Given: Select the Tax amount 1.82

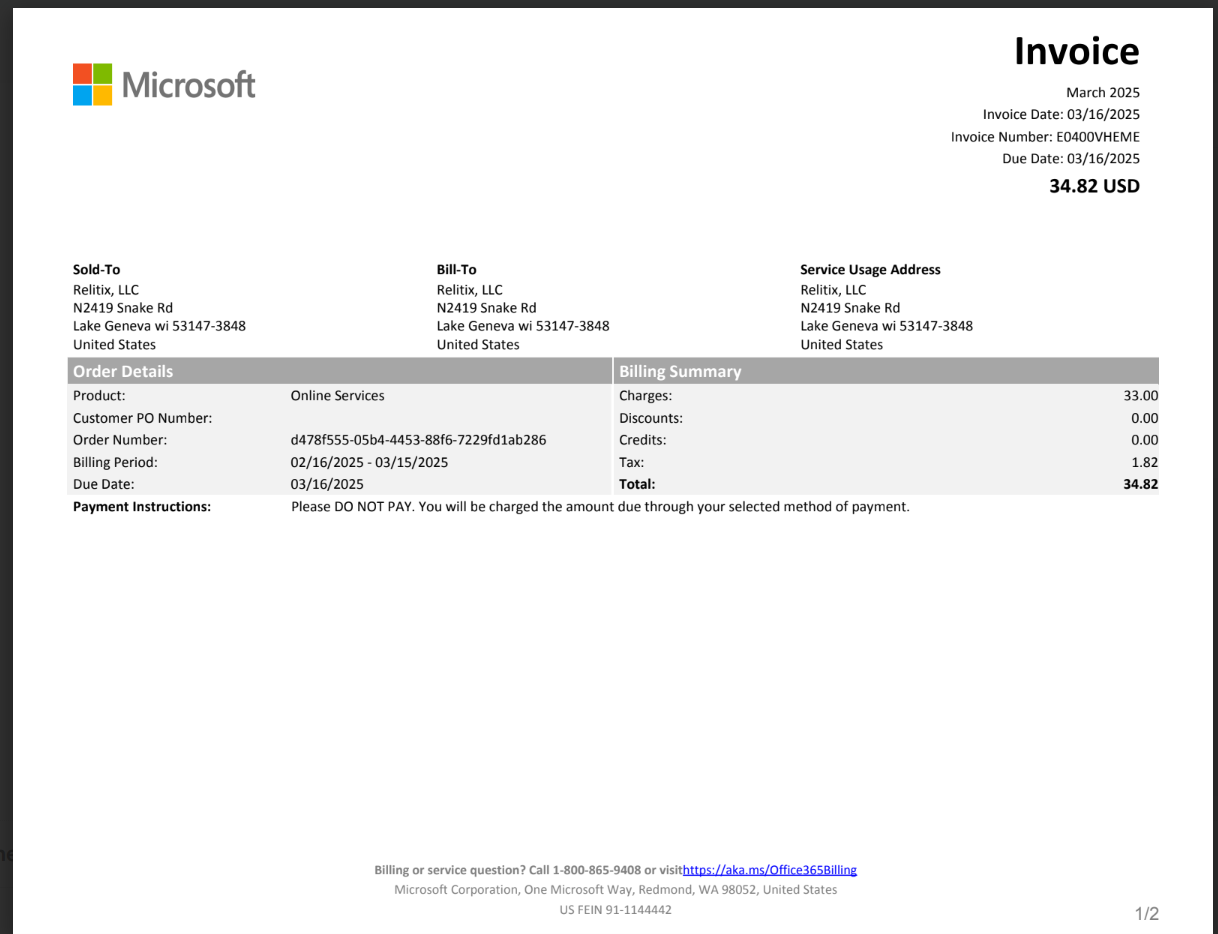Looking at the screenshot, I should (1145, 462).
